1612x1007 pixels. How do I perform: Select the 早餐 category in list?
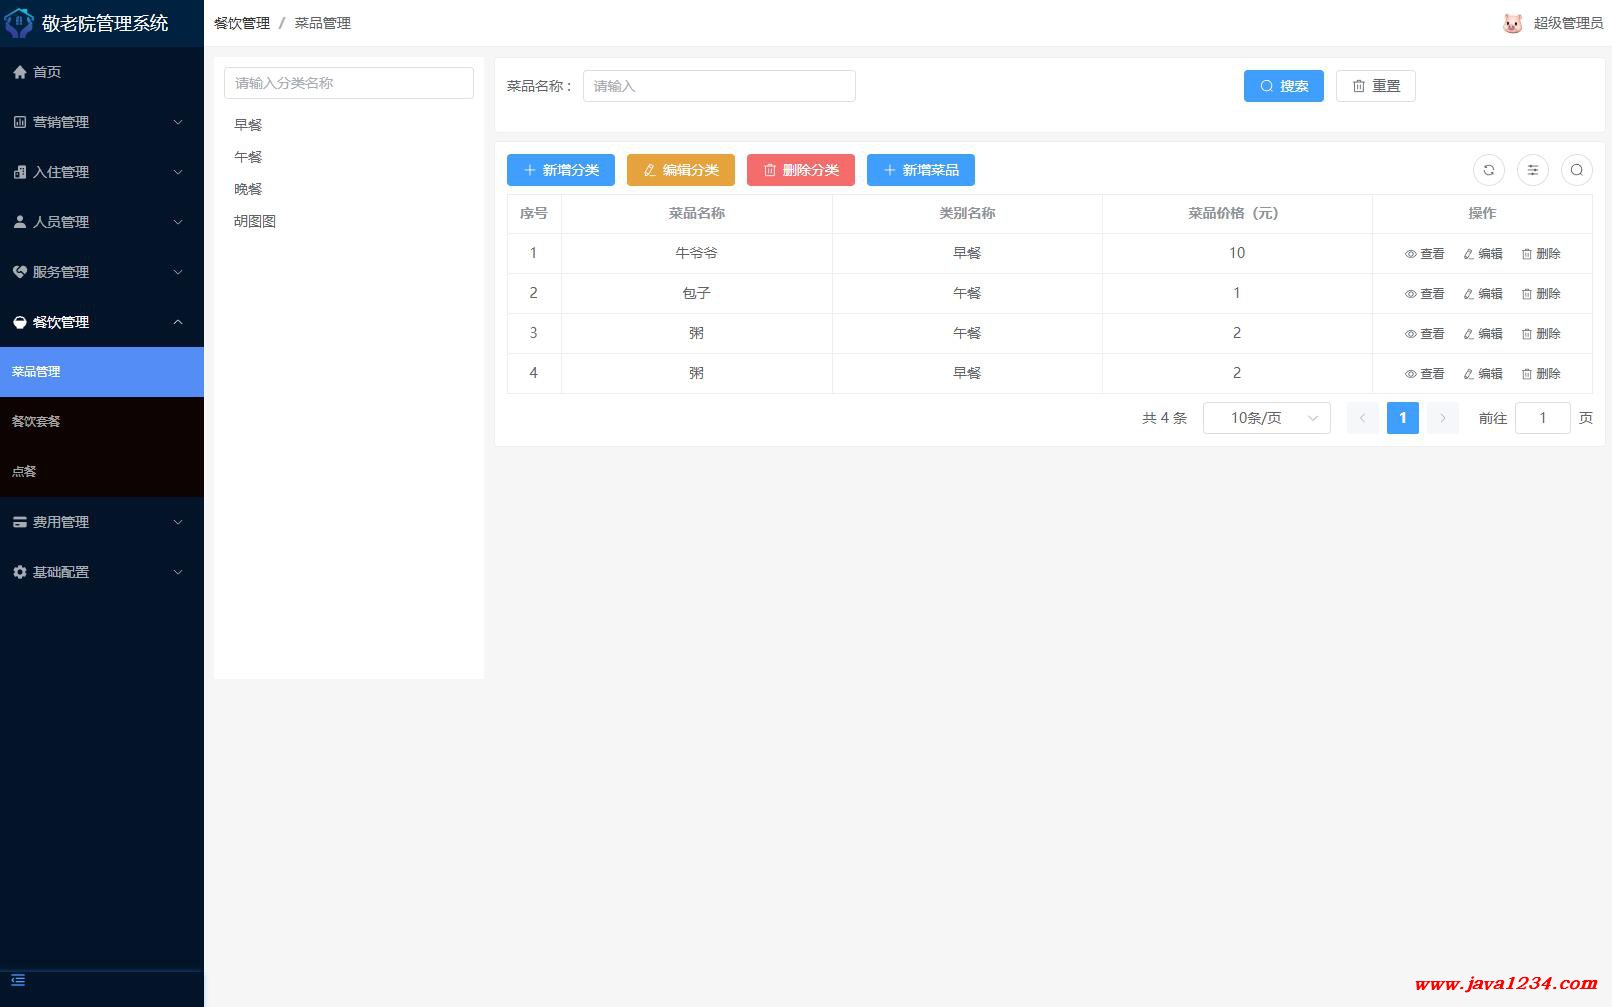248,125
